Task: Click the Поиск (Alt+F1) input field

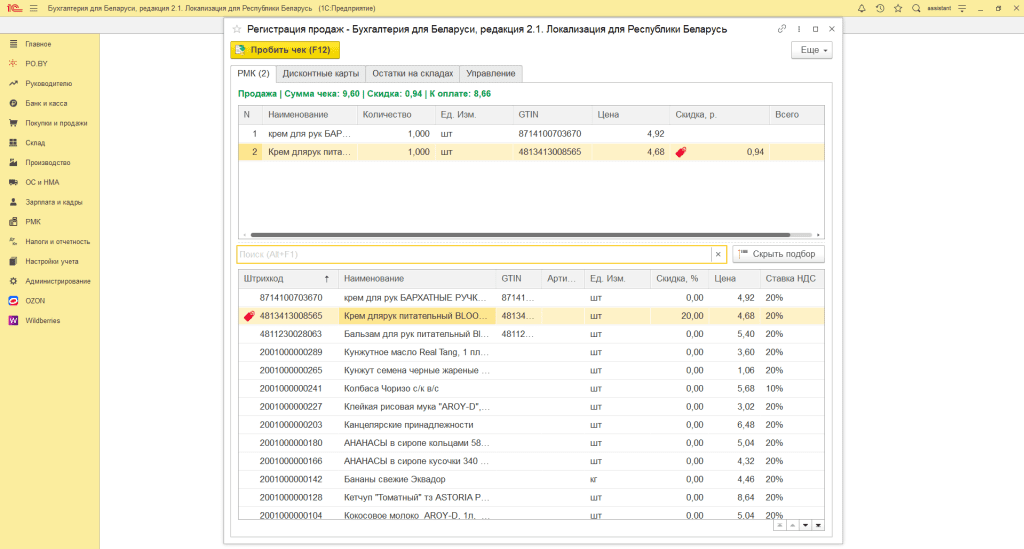Action: click(474, 254)
